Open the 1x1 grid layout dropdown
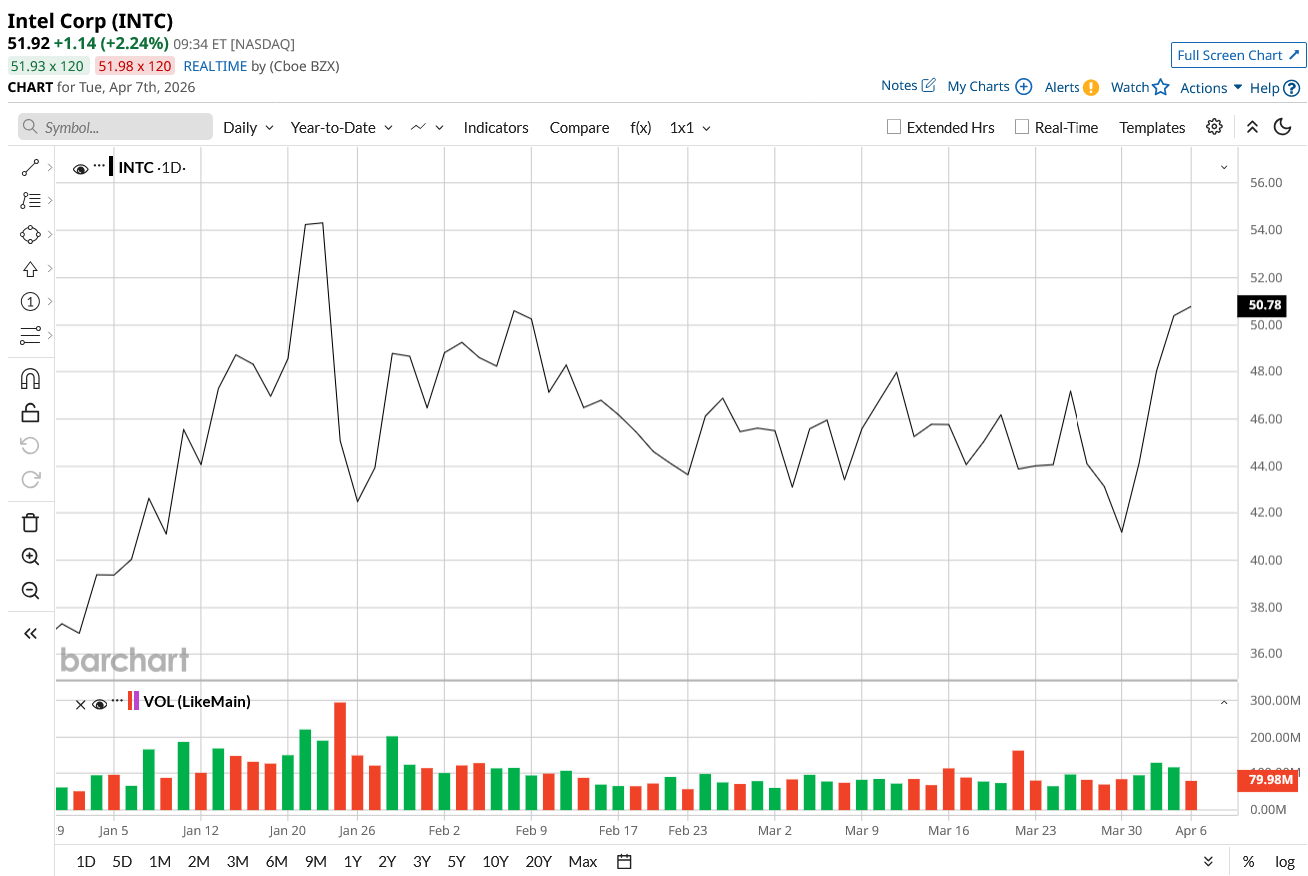Image resolution: width=1308 pixels, height=876 pixels. point(690,128)
